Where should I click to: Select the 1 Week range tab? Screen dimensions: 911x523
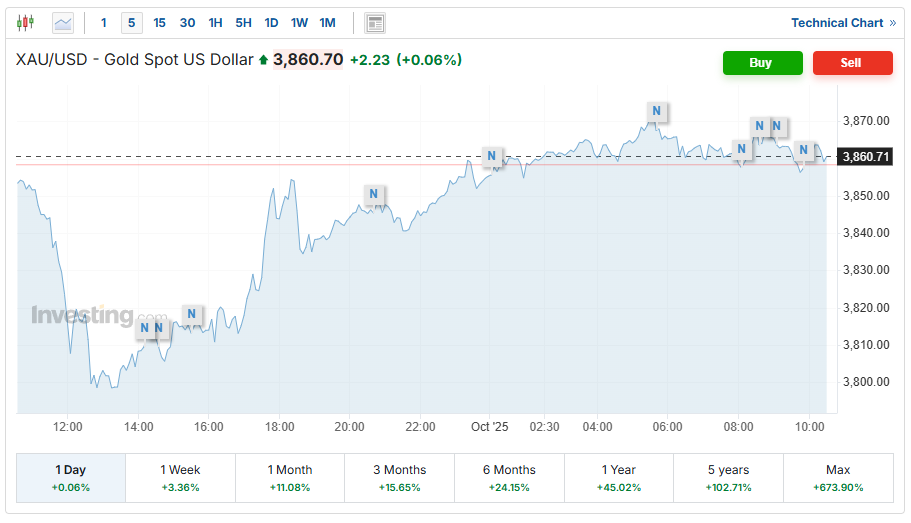pos(180,477)
